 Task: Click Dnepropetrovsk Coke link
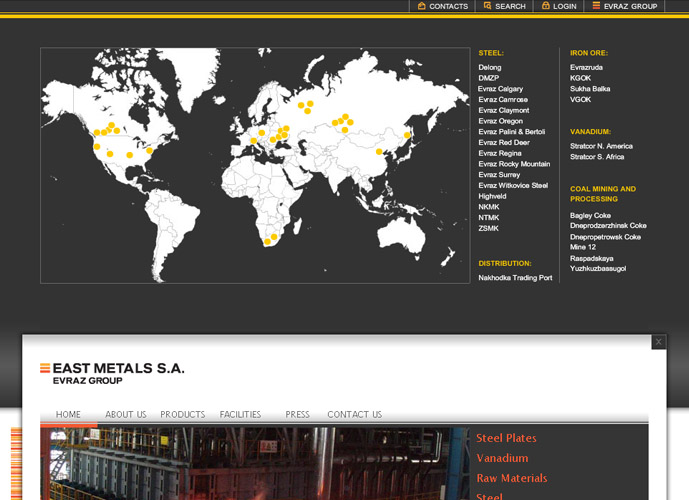[605, 237]
